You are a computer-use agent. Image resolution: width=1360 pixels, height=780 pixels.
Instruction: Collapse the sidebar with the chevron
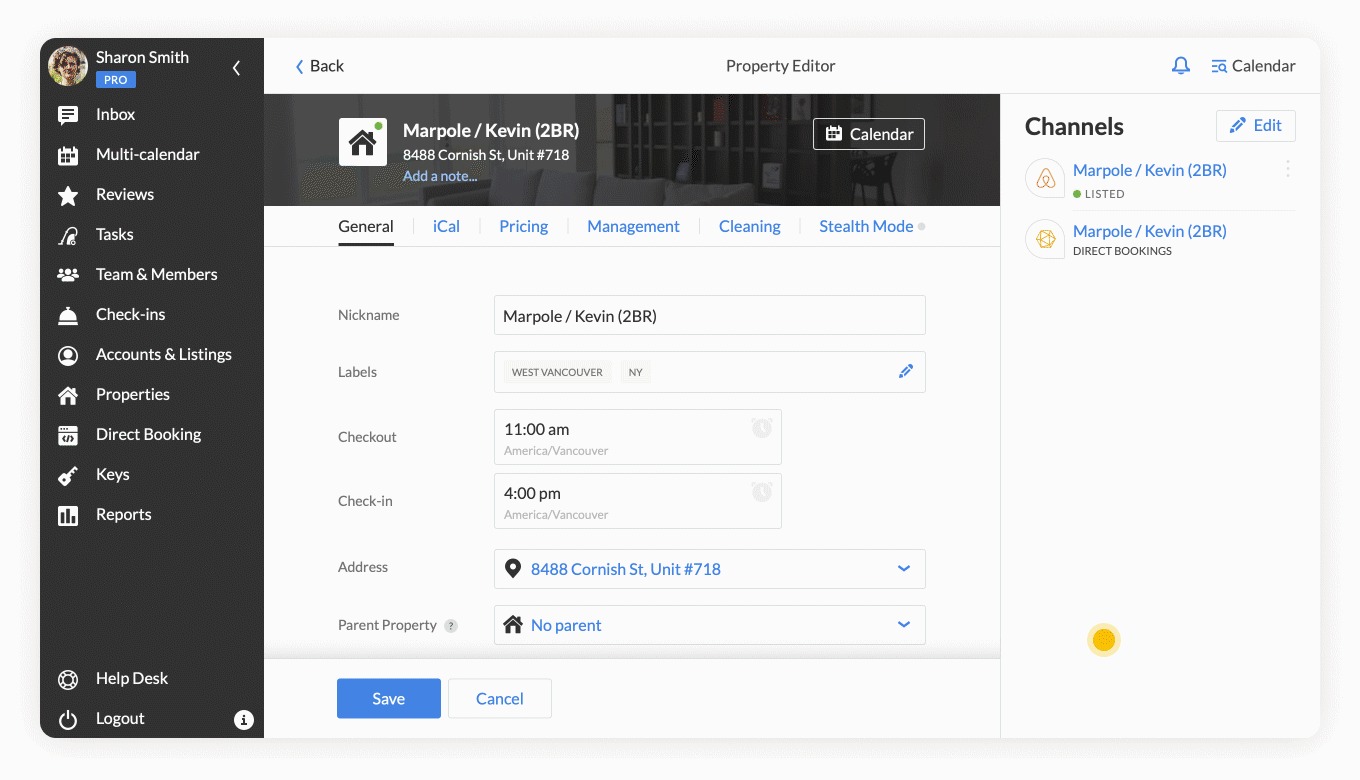pyautogui.click(x=237, y=68)
